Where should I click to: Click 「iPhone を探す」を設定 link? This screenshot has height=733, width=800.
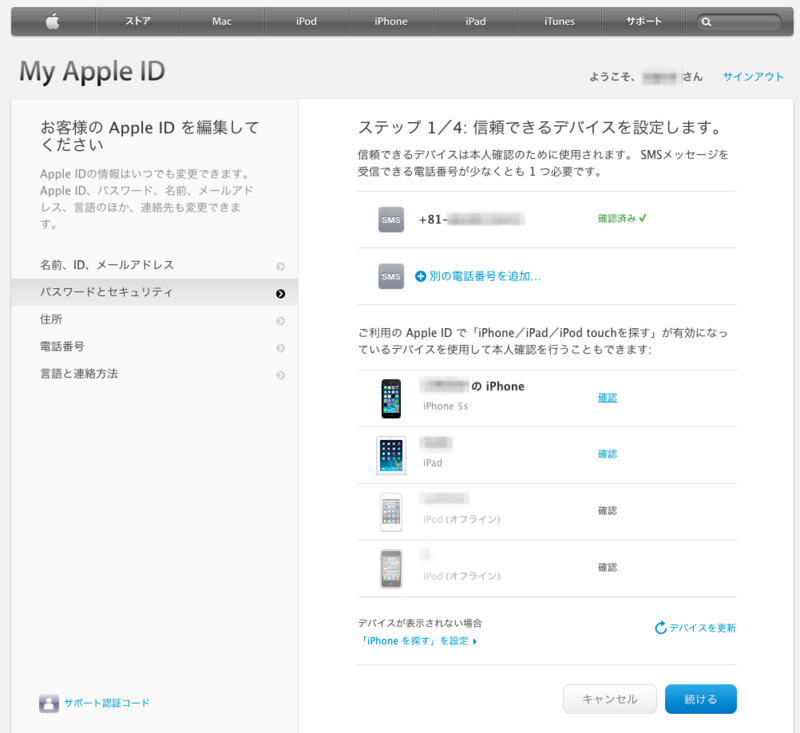414,641
